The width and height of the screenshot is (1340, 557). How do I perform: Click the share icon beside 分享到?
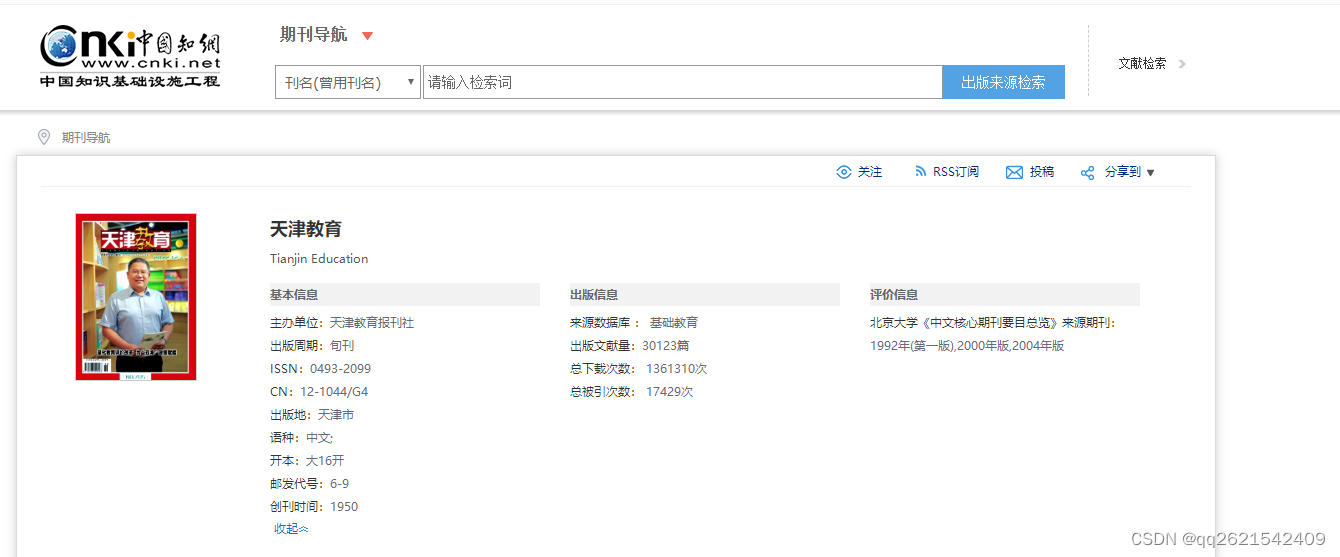1088,173
